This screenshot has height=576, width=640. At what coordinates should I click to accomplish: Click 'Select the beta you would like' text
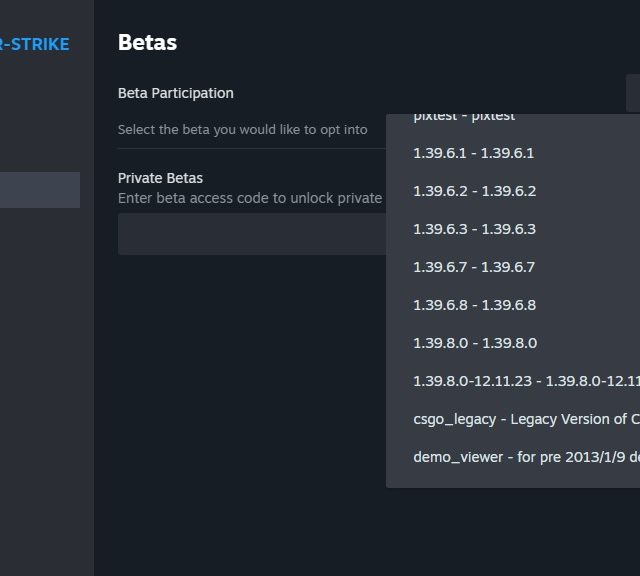click(x=242, y=129)
